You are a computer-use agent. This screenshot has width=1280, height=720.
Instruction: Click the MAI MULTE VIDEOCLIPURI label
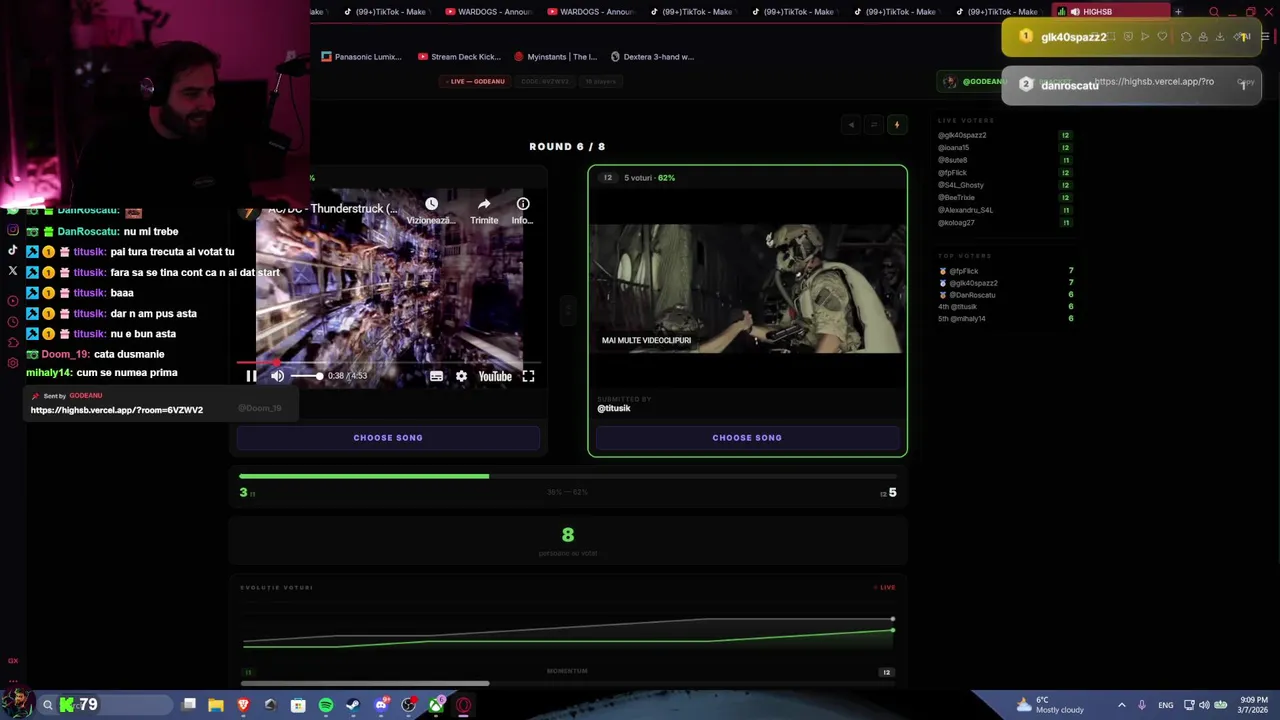[x=646, y=340]
